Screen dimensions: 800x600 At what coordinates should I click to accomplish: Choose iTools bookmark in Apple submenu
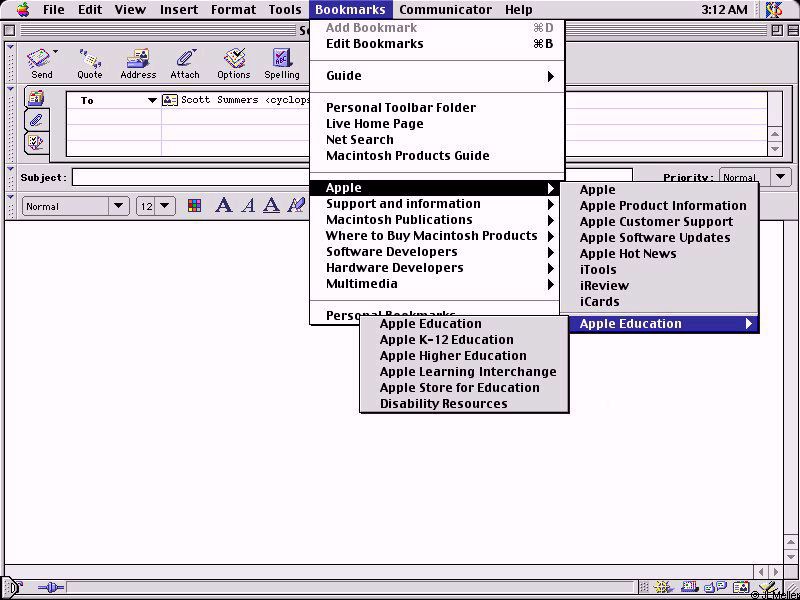click(659, 269)
